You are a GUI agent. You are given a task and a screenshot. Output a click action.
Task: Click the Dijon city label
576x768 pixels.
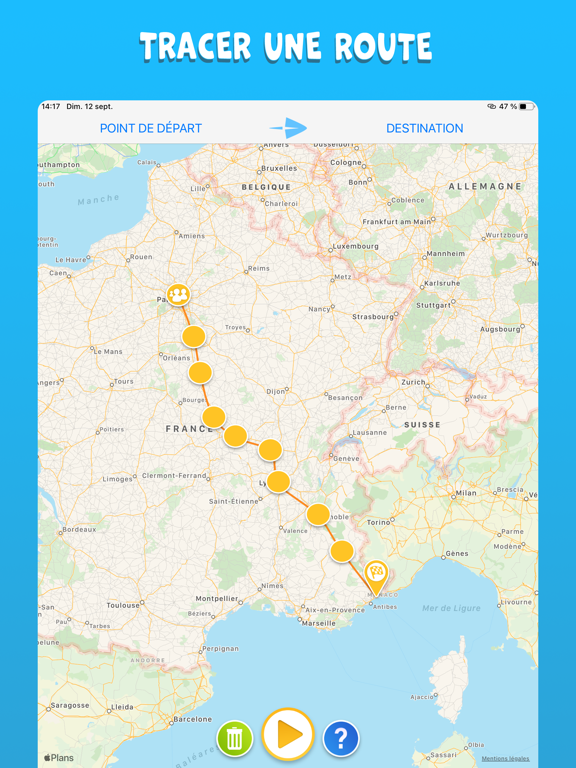275,392
